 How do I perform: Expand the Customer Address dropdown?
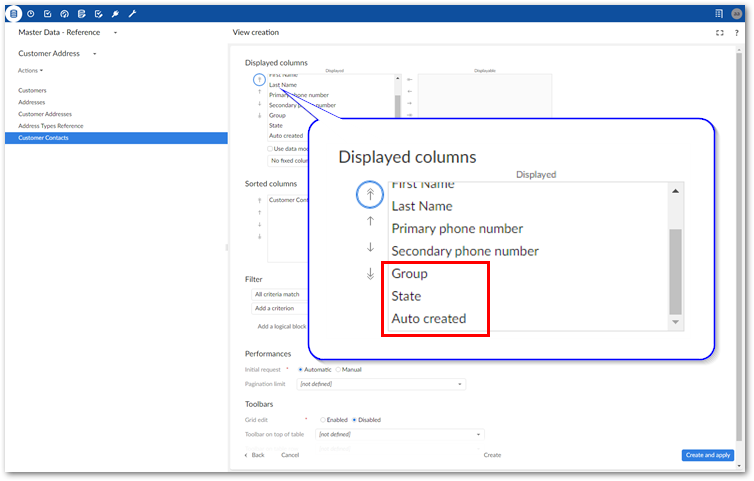(95, 54)
